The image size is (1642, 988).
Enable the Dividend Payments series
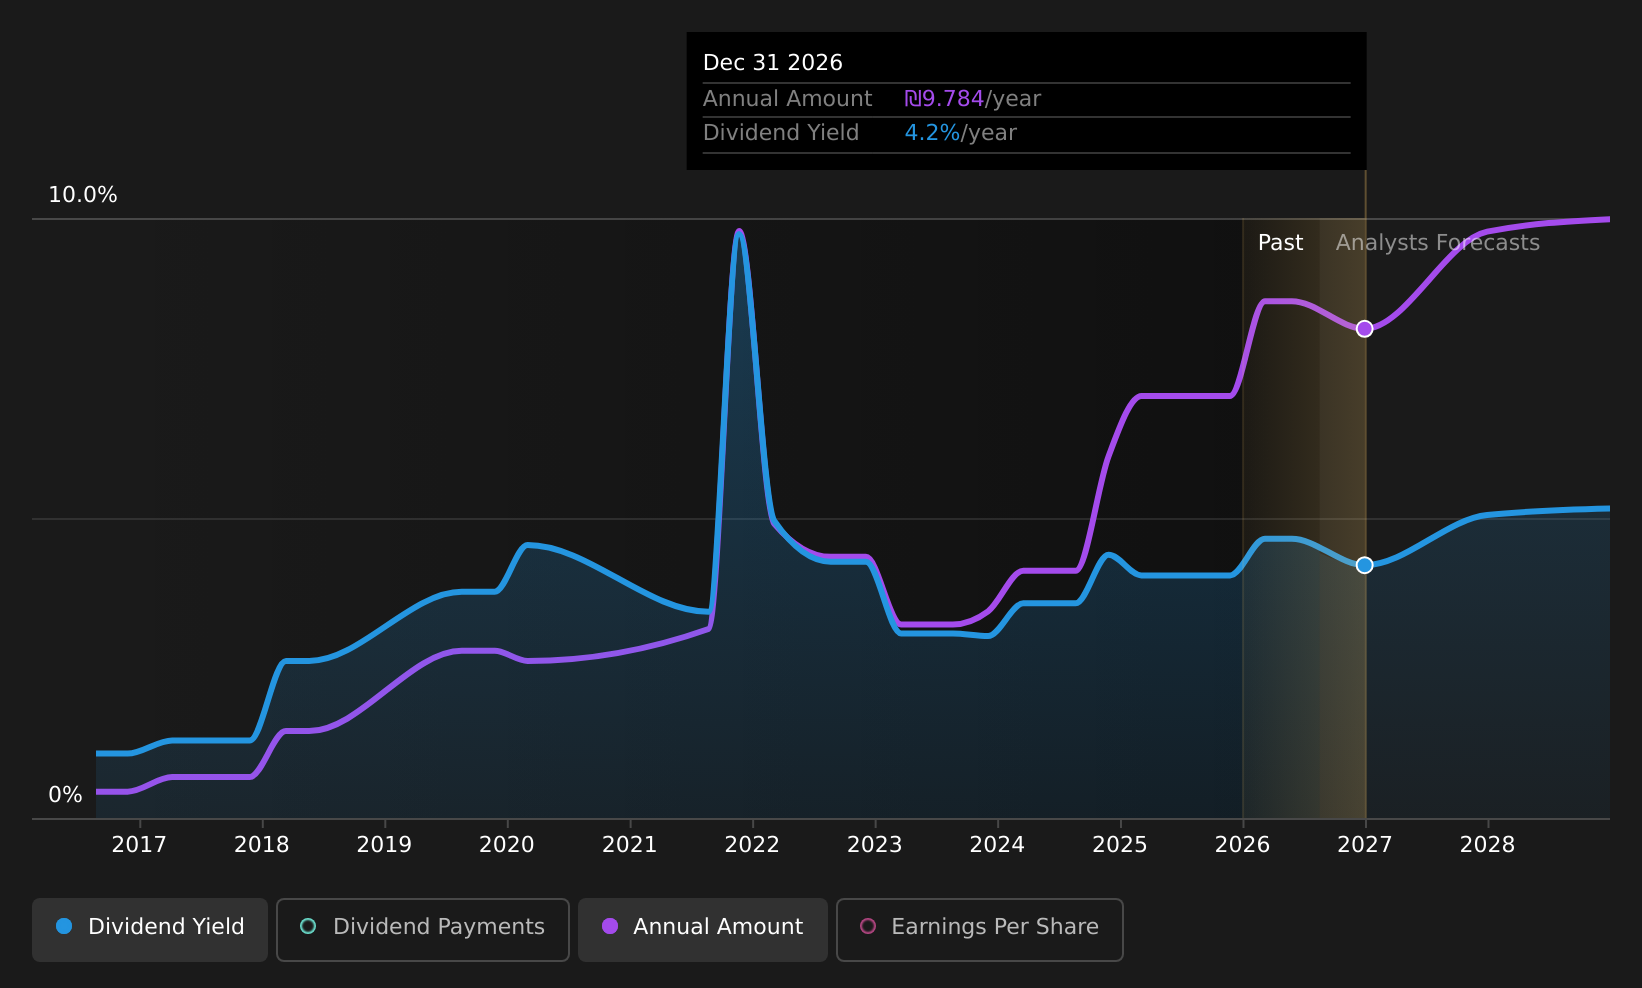coord(423,929)
